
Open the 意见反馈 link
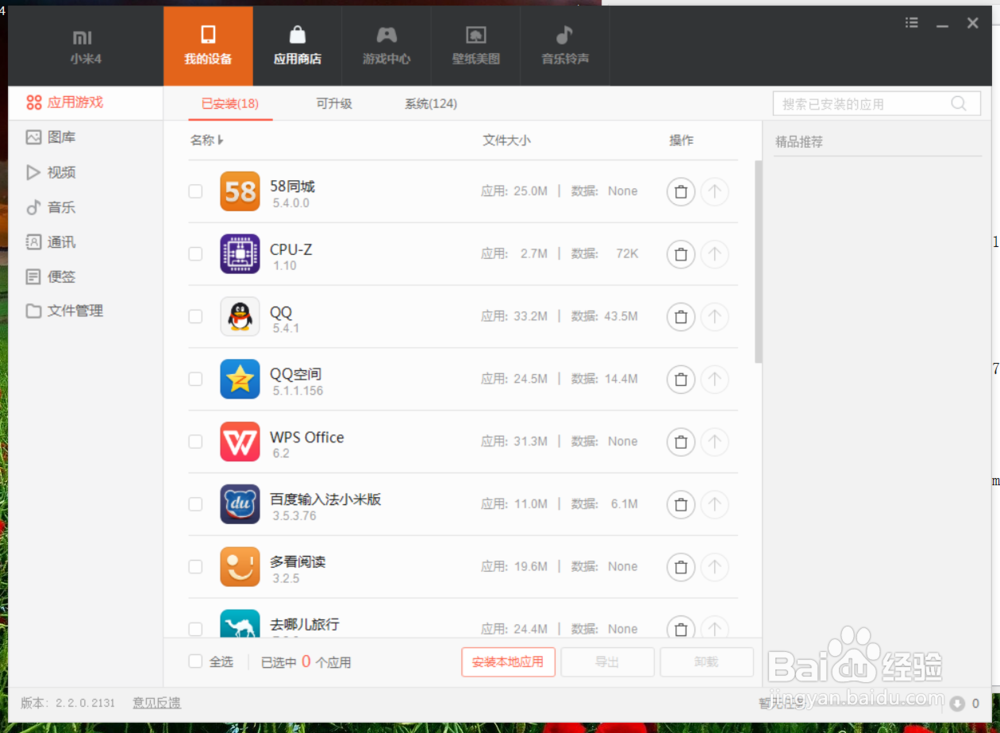pos(156,702)
